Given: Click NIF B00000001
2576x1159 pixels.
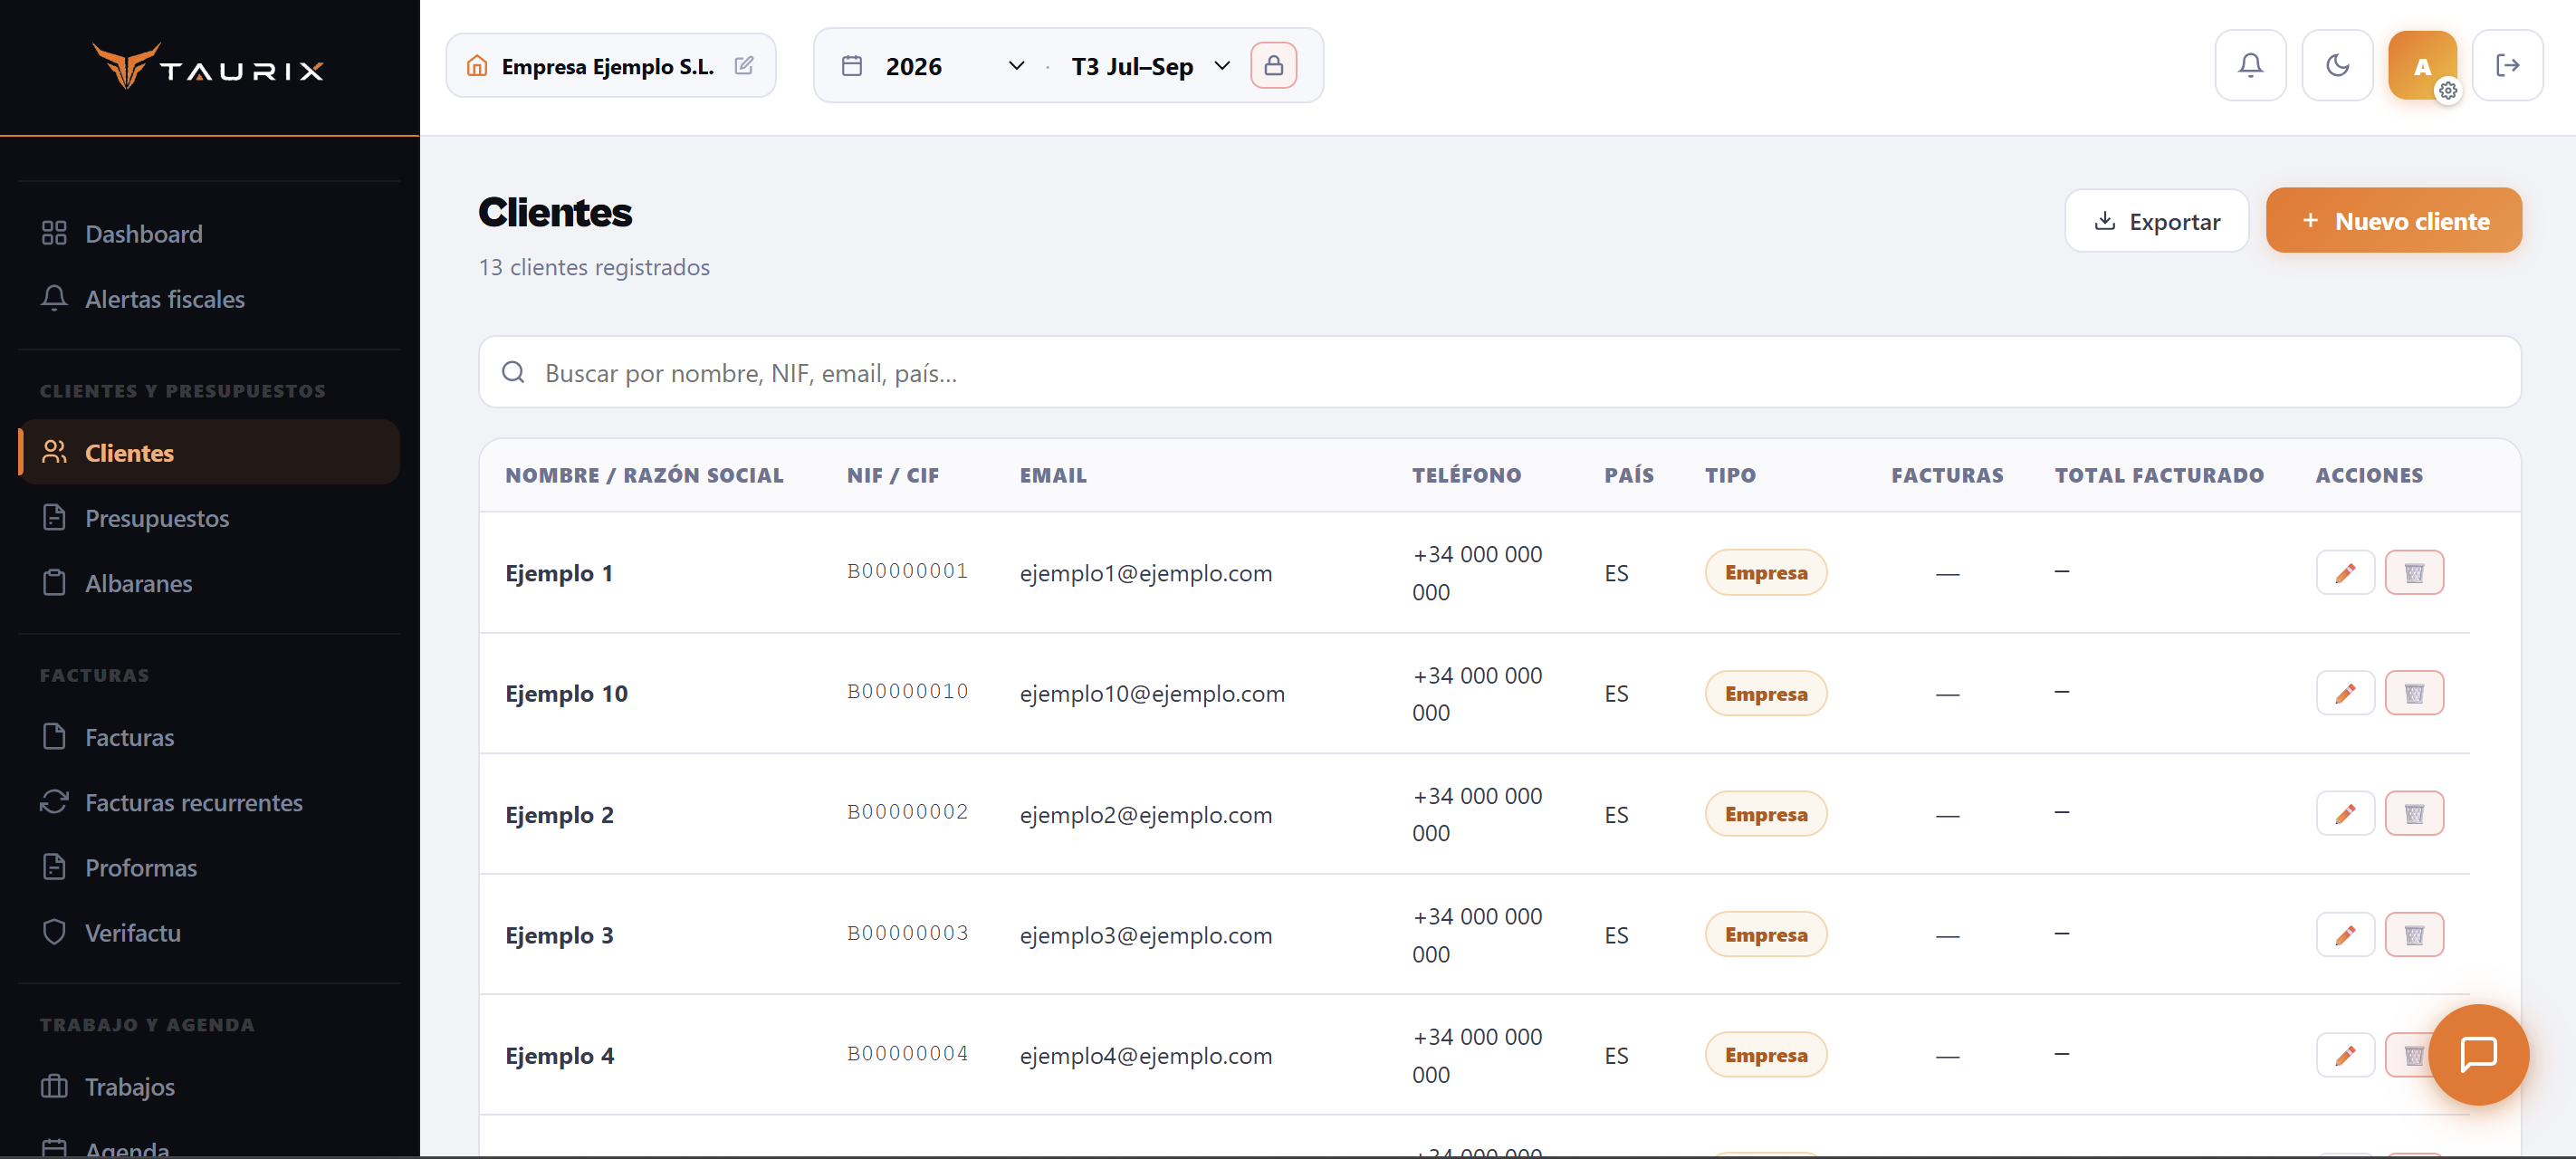Looking at the screenshot, I should (907, 571).
